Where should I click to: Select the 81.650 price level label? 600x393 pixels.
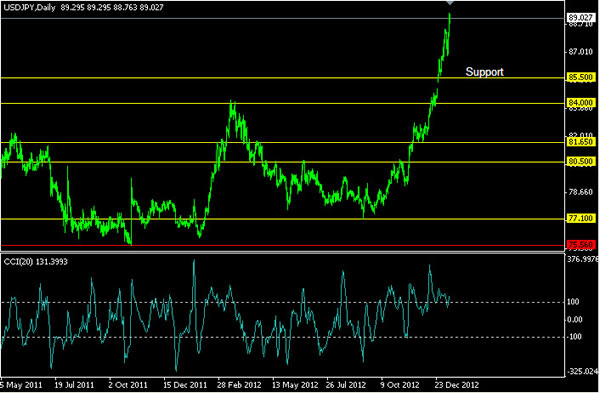[580, 142]
